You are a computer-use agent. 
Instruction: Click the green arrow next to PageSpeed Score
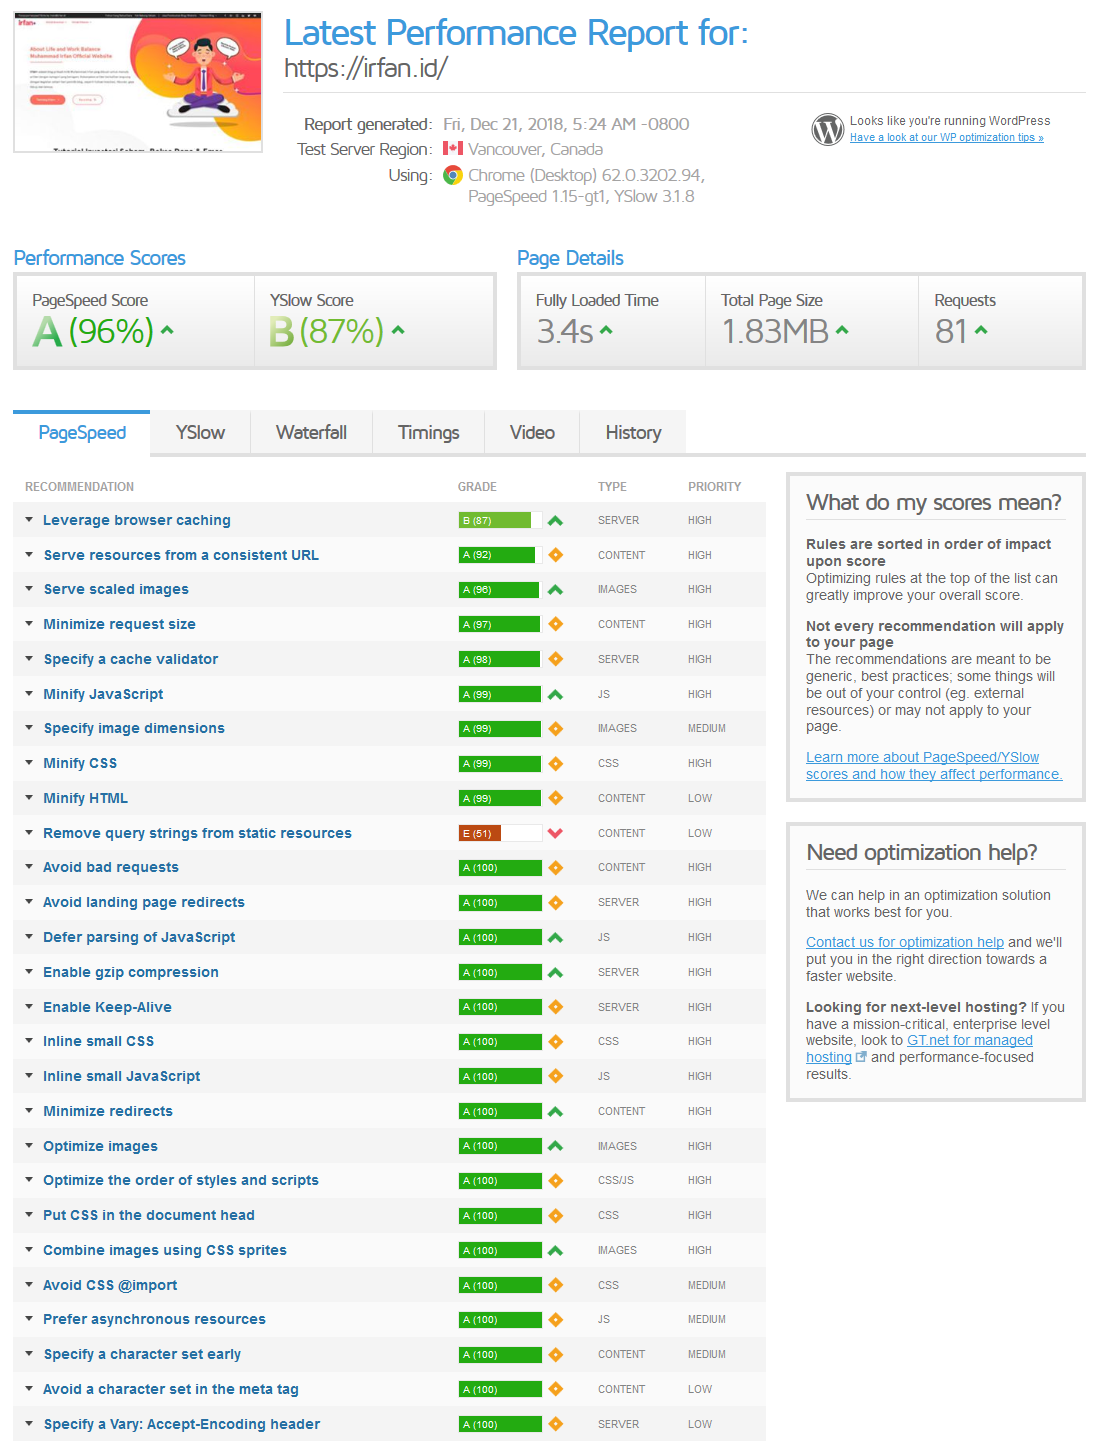[167, 331]
